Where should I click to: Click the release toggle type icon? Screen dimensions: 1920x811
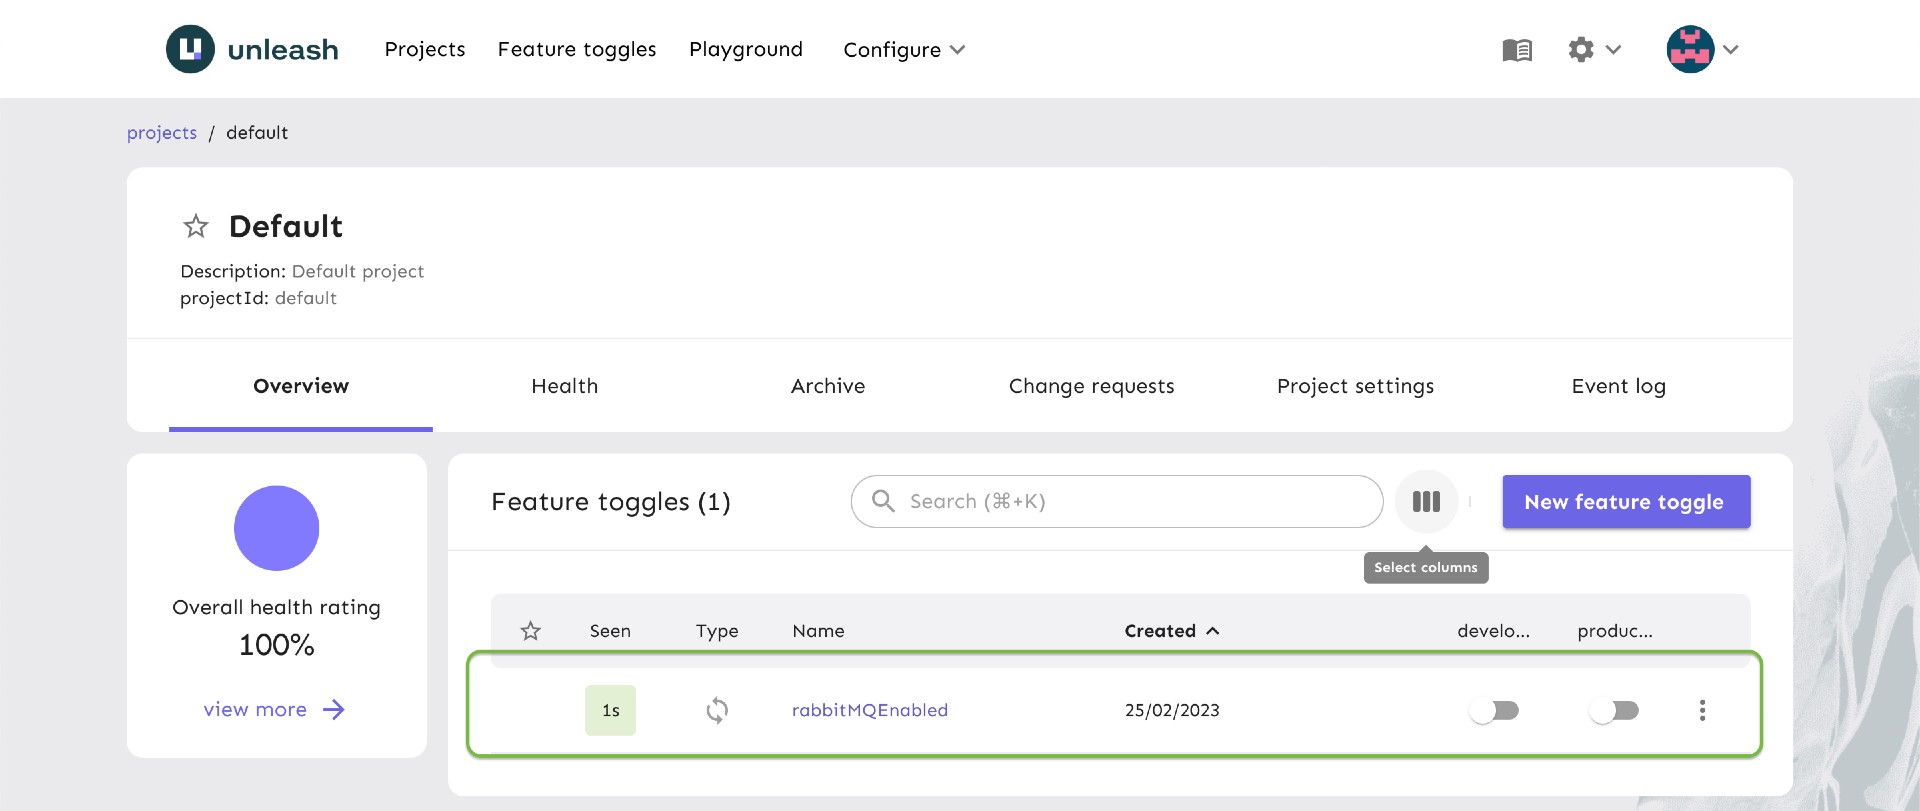click(717, 710)
